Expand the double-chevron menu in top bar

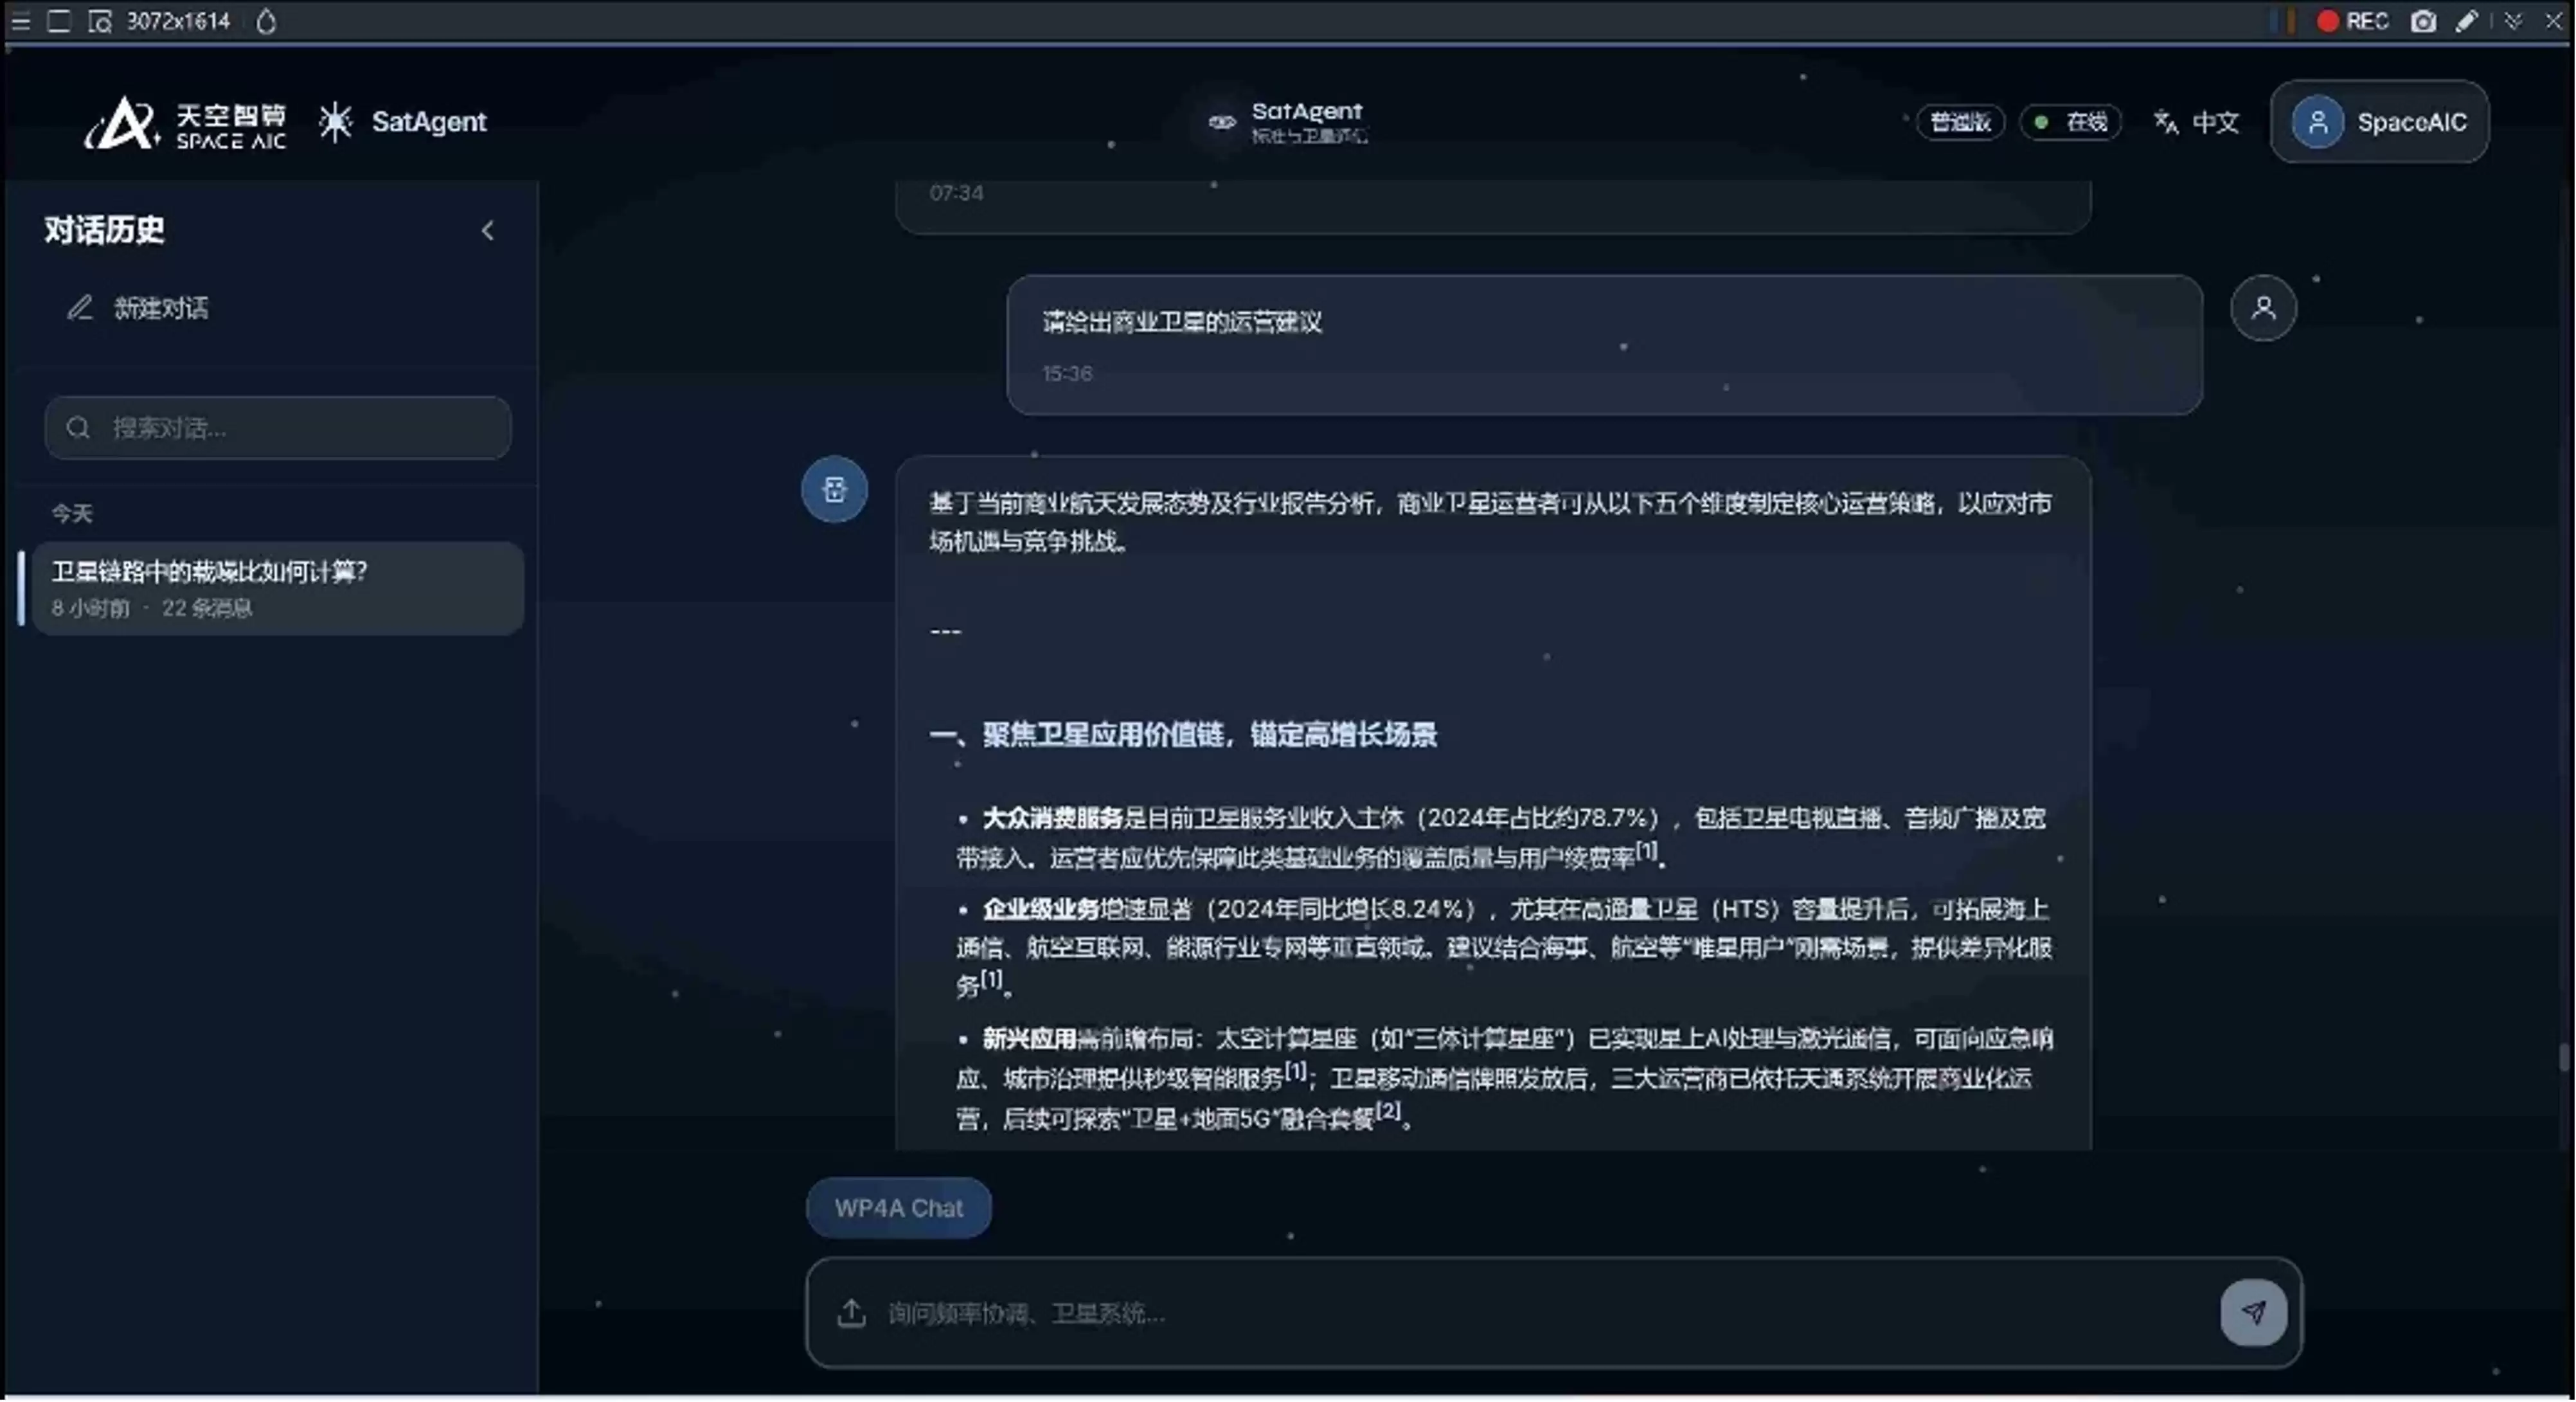2513,21
